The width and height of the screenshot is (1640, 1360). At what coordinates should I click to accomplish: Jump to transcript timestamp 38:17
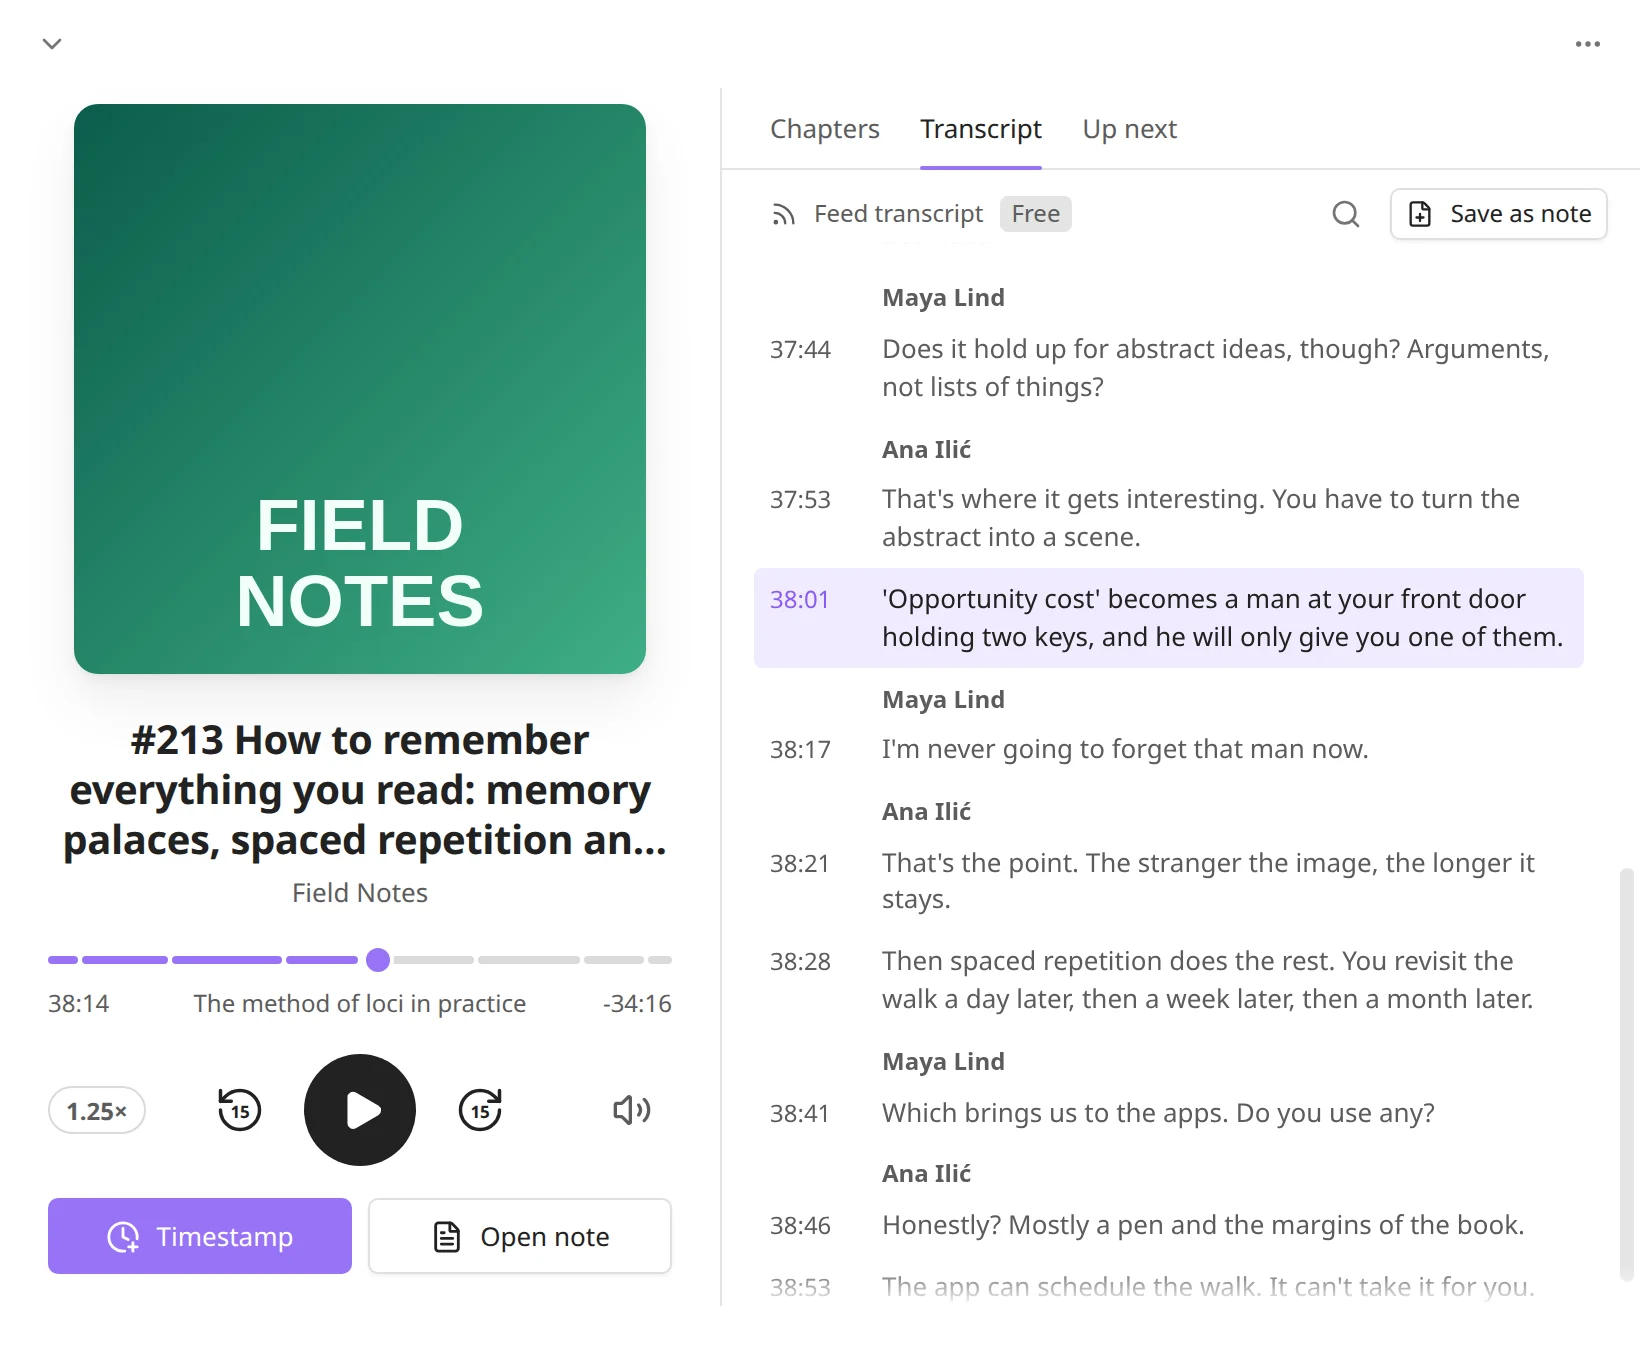800,750
